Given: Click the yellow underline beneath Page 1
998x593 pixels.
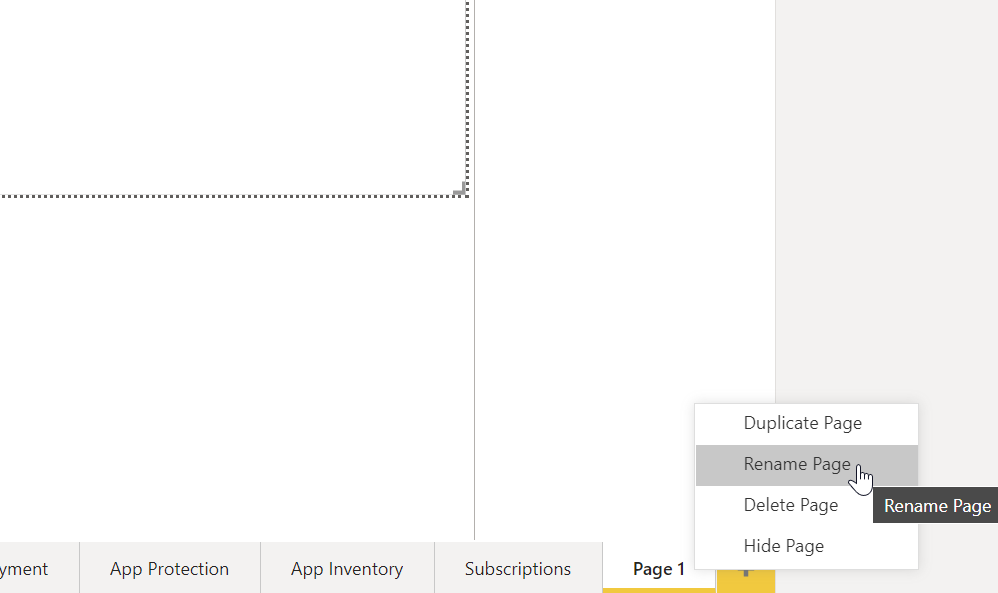Looking at the screenshot, I should tap(658, 588).
